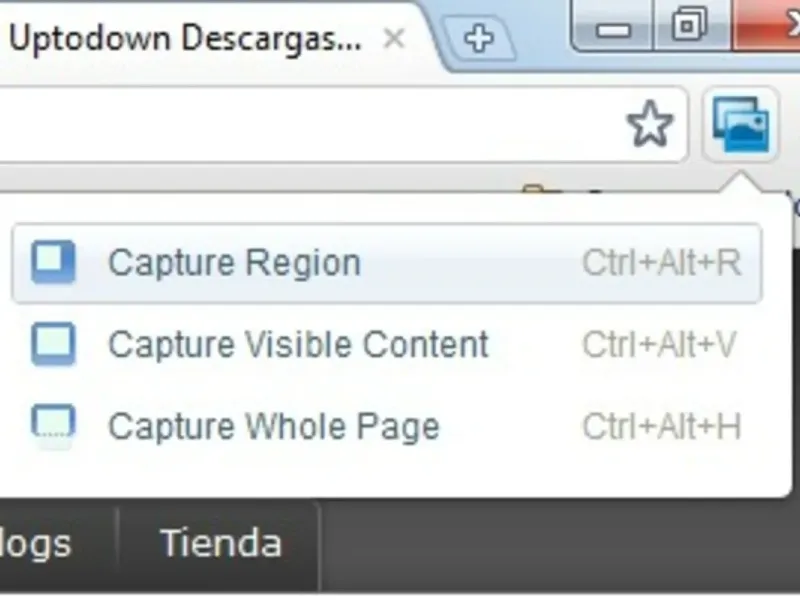Image resolution: width=800 pixels, height=600 pixels.
Task: Open the Tienda navigation link
Action: [220, 543]
